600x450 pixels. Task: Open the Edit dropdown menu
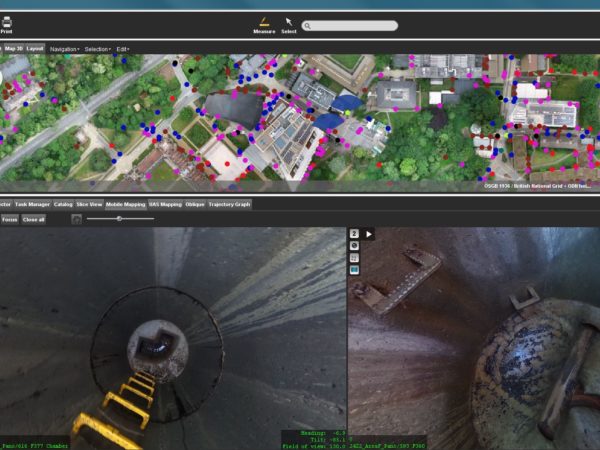pyautogui.click(x=123, y=49)
